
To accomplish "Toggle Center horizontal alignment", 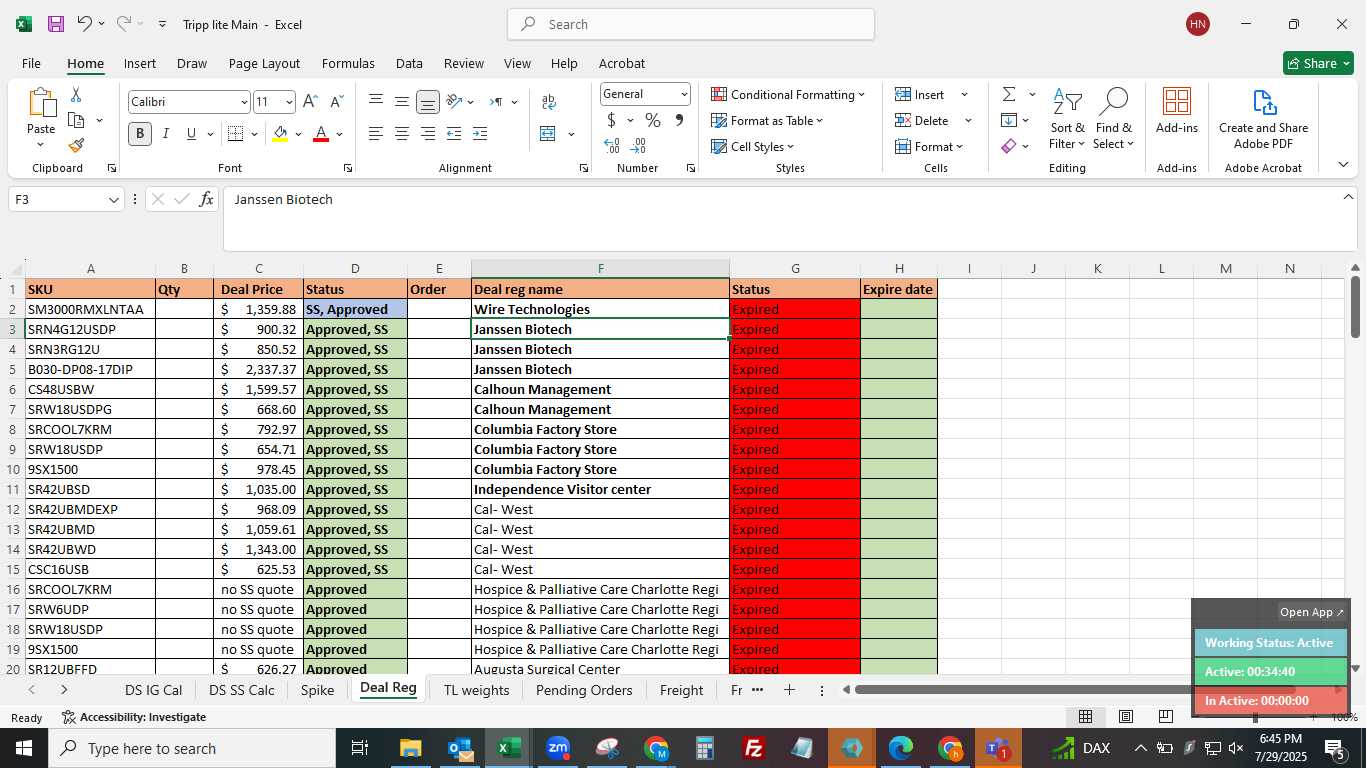I will pyautogui.click(x=402, y=134).
